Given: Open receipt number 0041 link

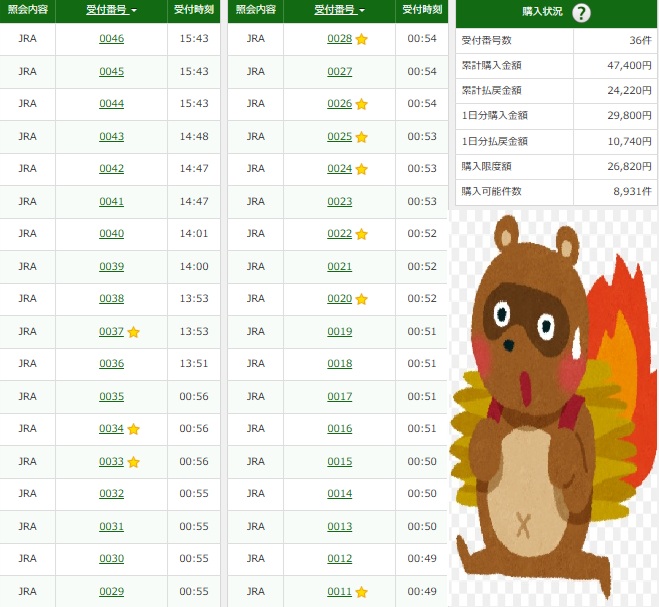Looking at the screenshot, I should tap(111, 201).
